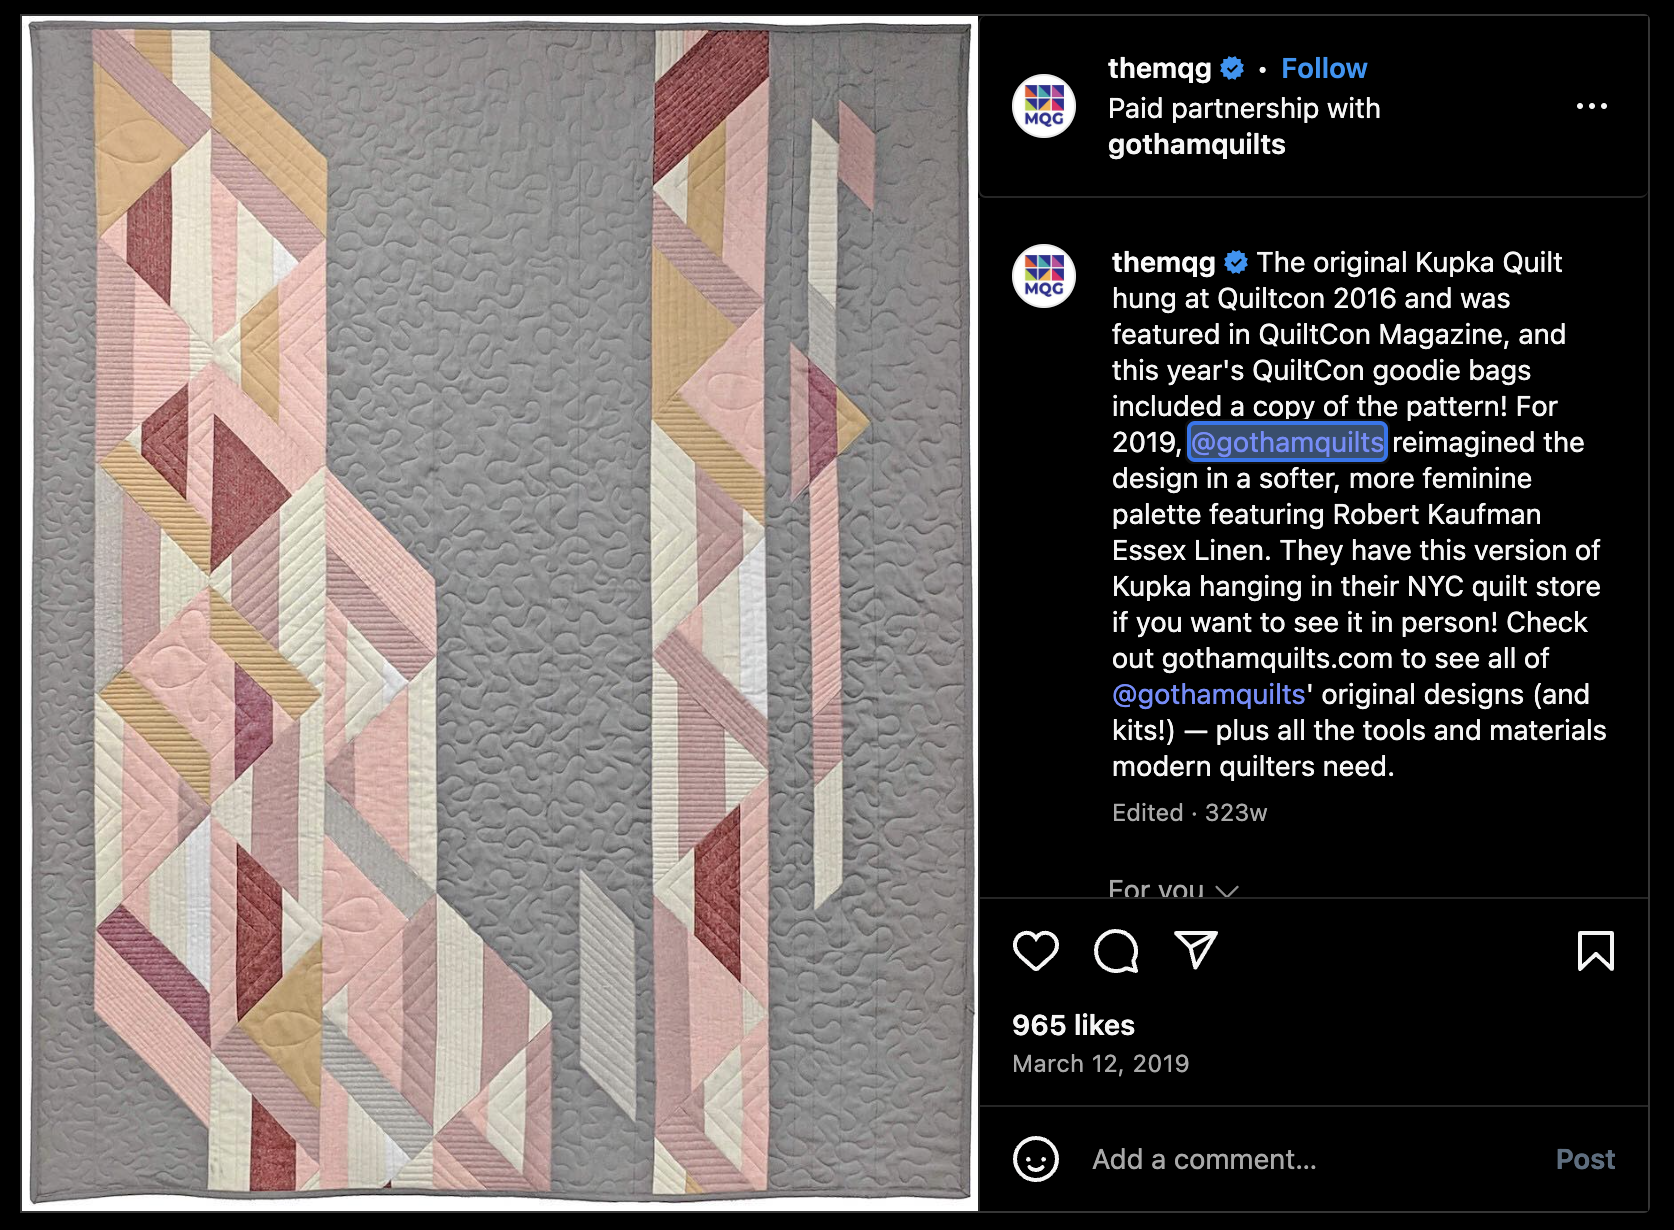Click the Kupka quilt photo
Screen dimensions: 1674x1230
(500, 614)
